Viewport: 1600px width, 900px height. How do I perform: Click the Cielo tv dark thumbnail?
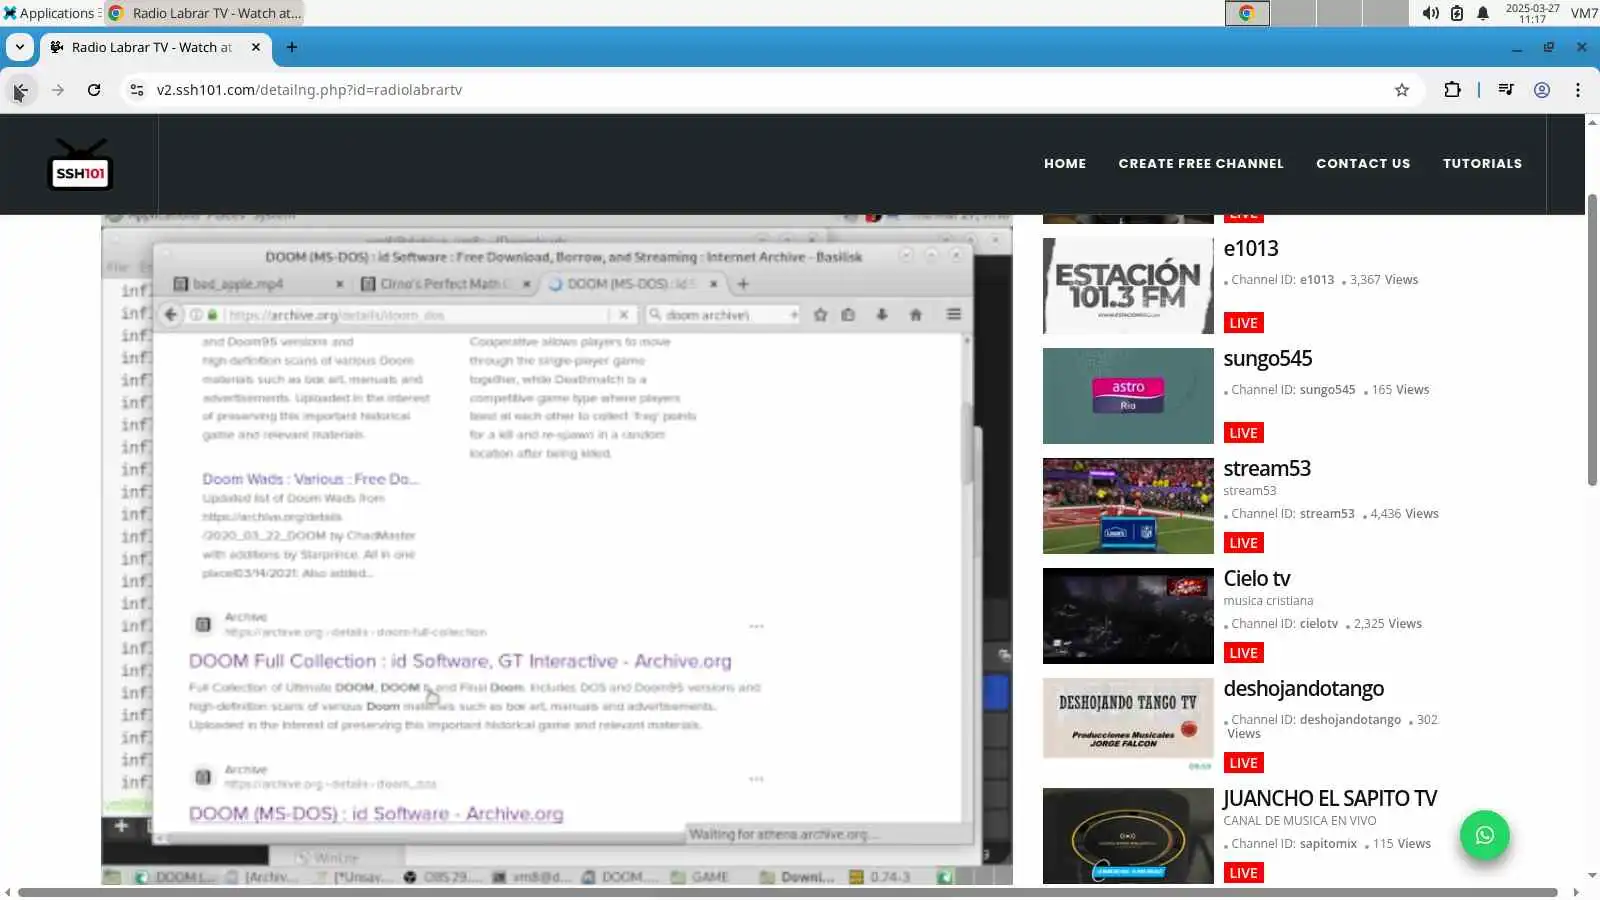click(1128, 616)
